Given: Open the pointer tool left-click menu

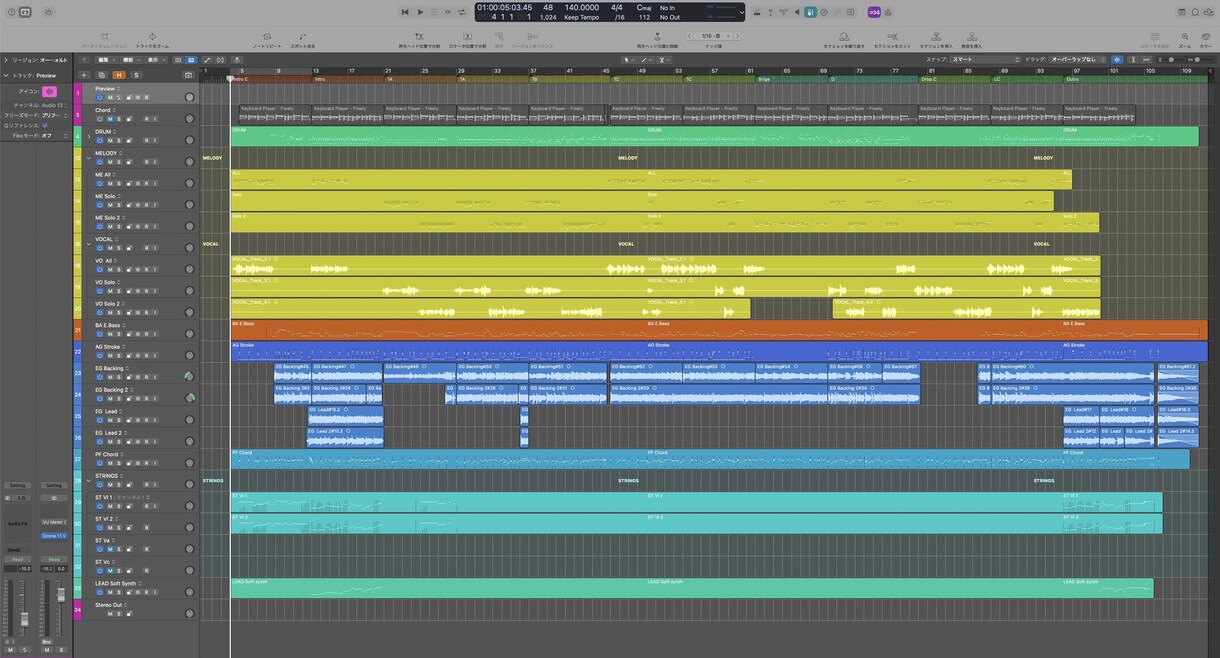Looking at the screenshot, I should point(628,60).
